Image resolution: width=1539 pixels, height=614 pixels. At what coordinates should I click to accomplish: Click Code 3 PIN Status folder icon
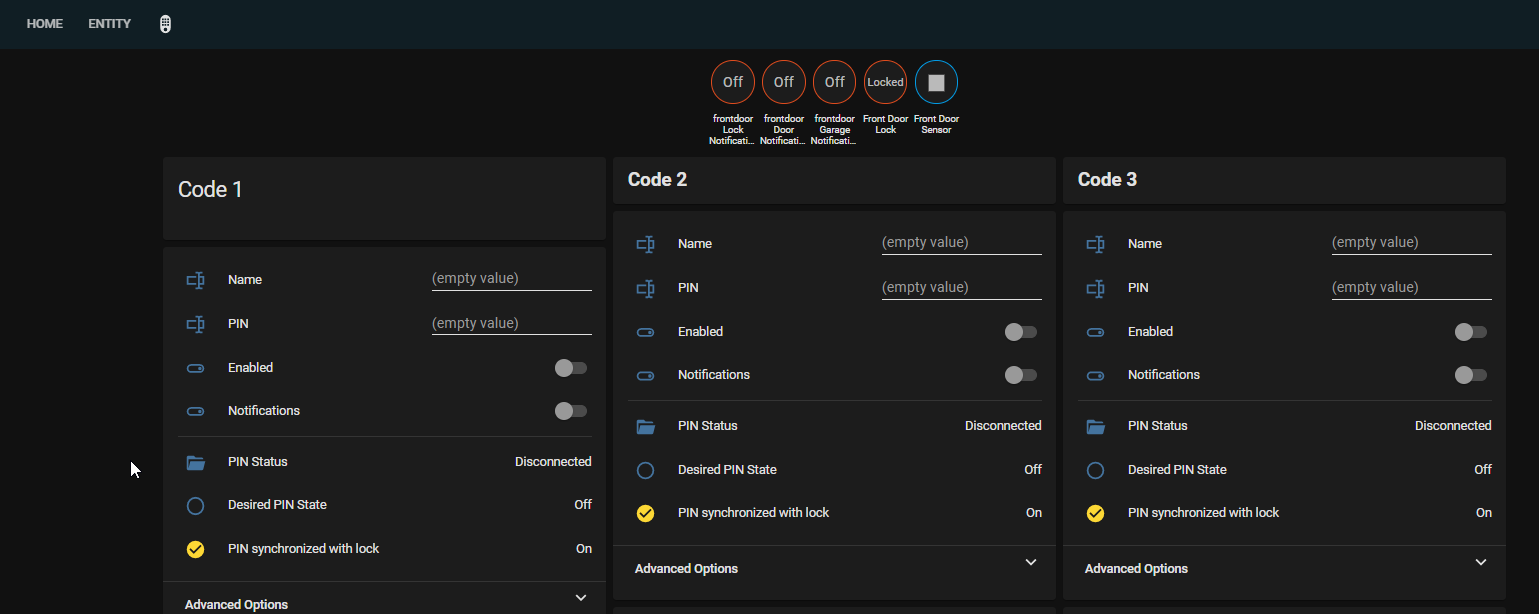coord(1095,426)
